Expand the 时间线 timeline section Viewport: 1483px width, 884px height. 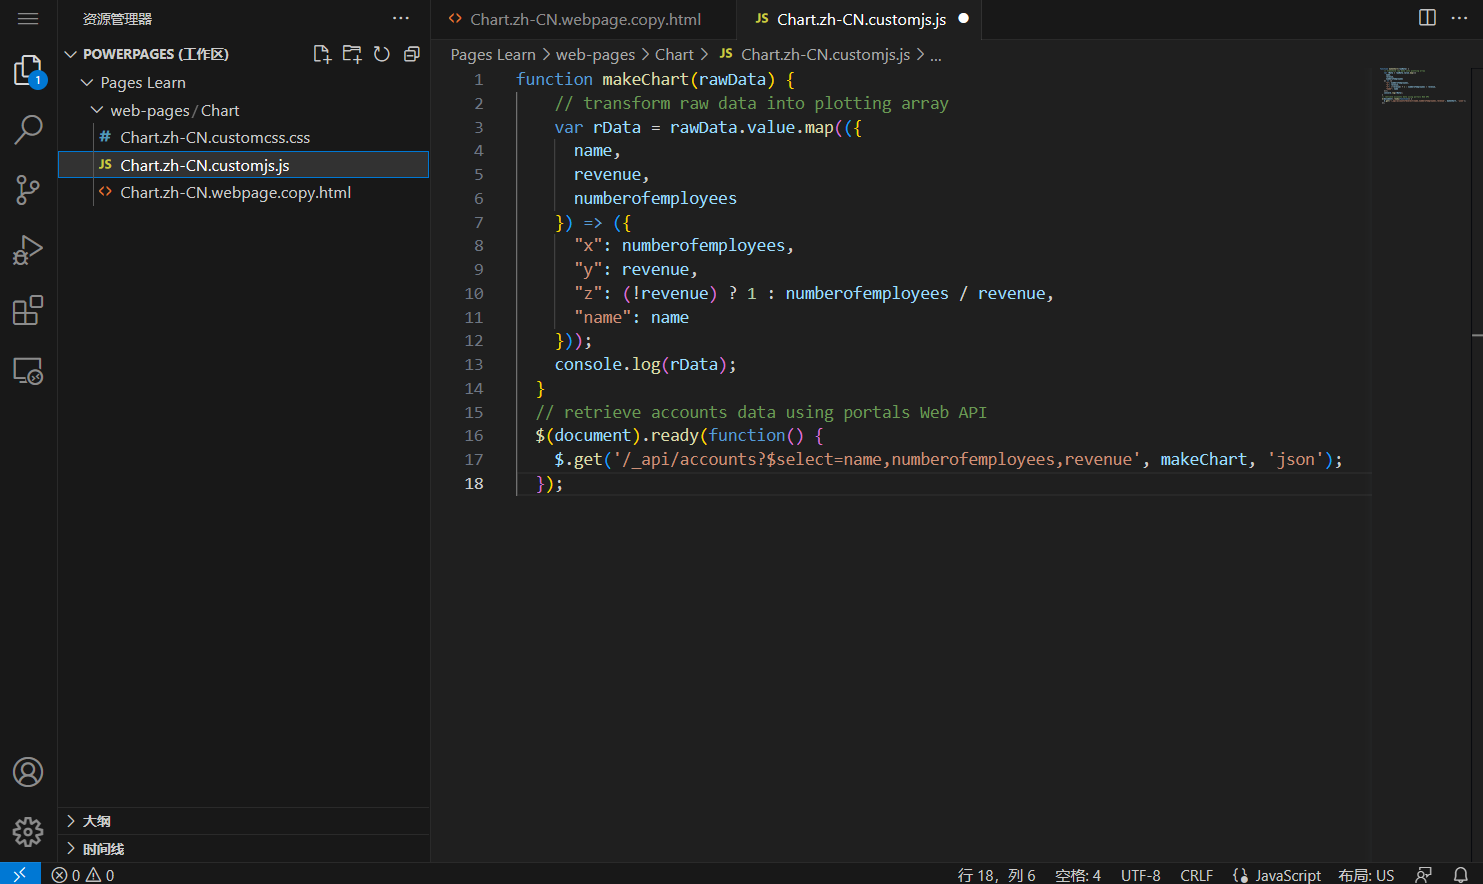(103, 849)
